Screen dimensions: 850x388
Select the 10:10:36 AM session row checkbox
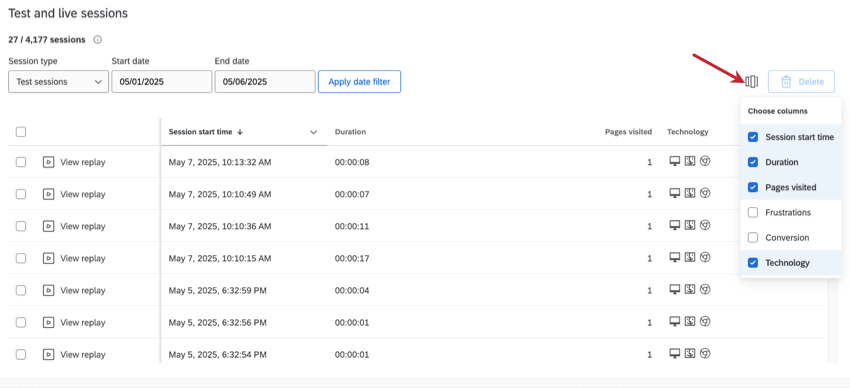point(21,226)
